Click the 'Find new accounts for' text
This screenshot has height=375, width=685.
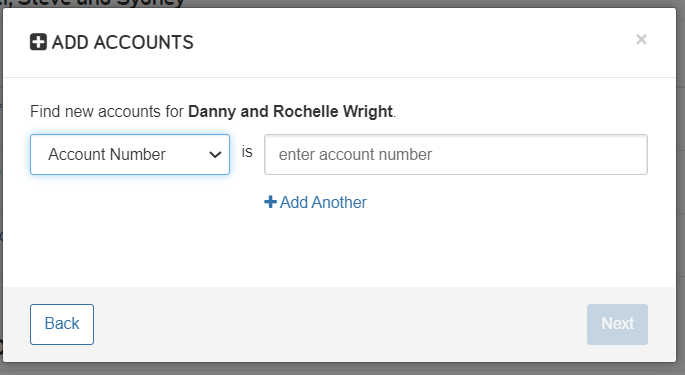(107, 111)
